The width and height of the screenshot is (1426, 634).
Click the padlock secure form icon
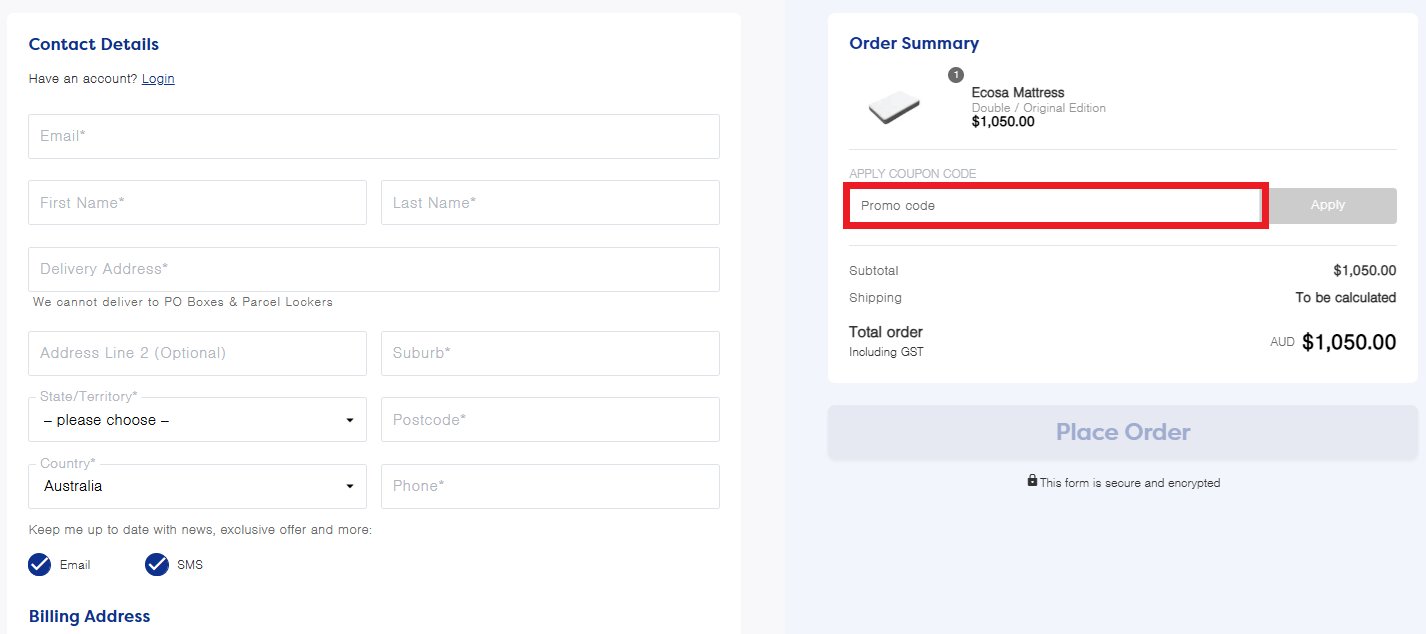pos(1032,481)
